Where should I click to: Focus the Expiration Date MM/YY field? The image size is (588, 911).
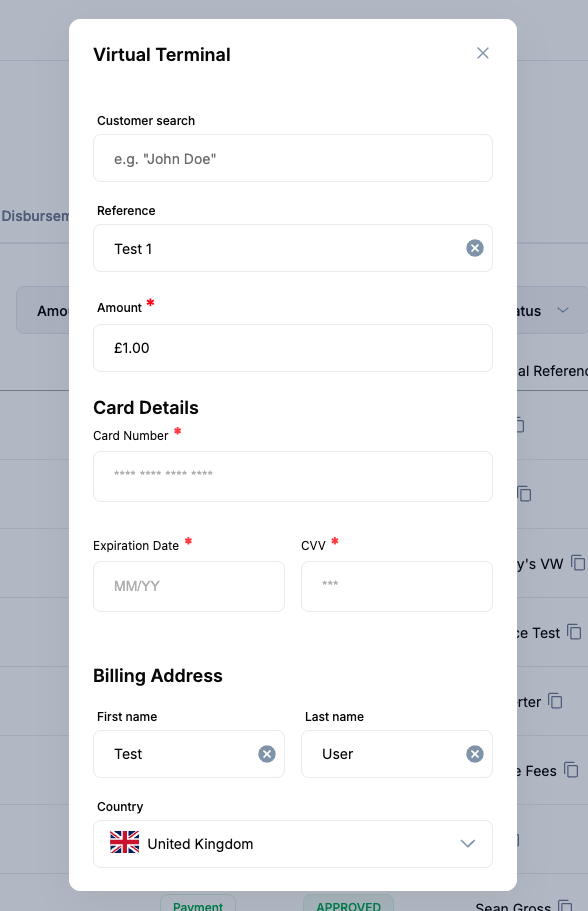point(189,586)
